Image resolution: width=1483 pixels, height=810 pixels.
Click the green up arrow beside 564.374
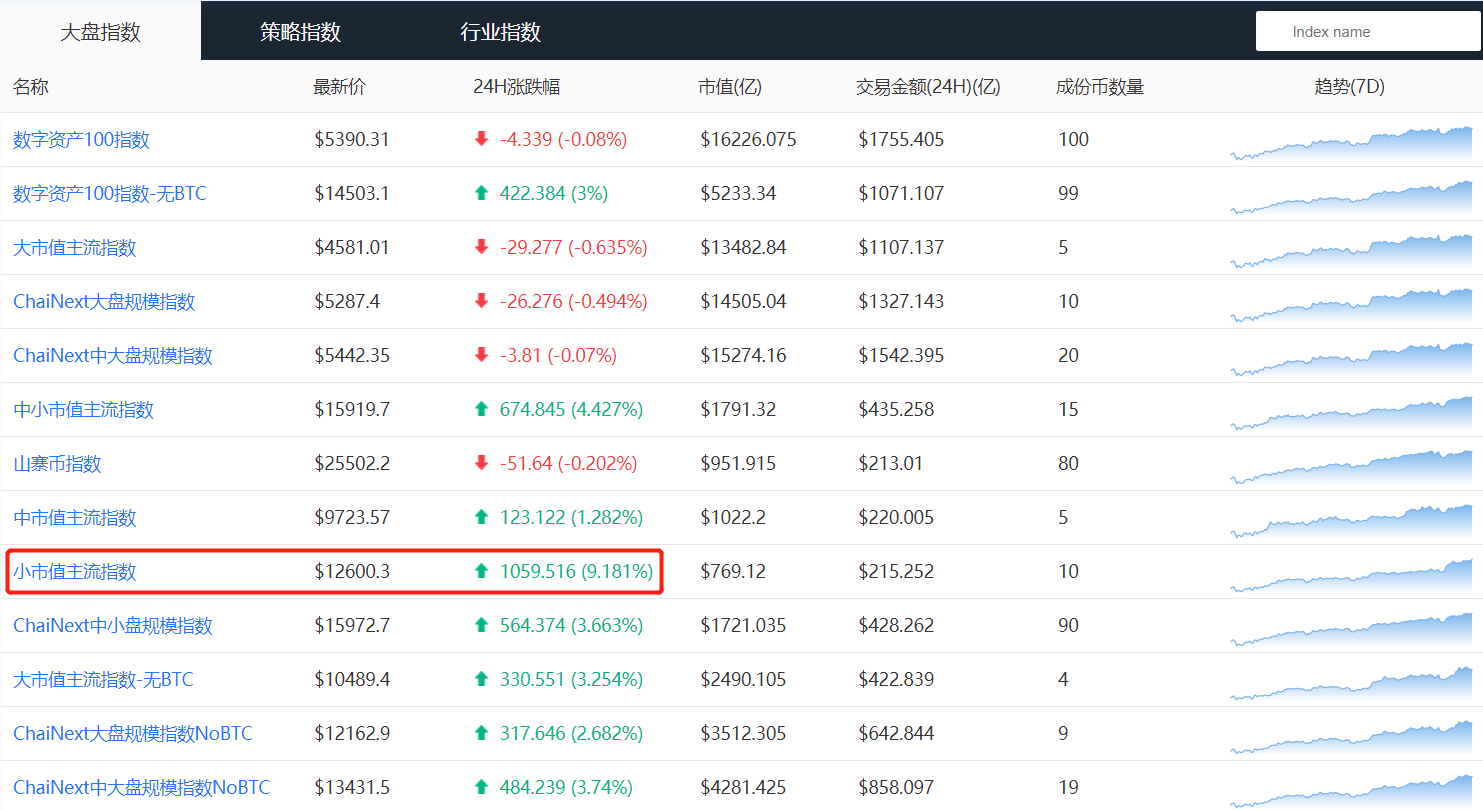[481, 625]
